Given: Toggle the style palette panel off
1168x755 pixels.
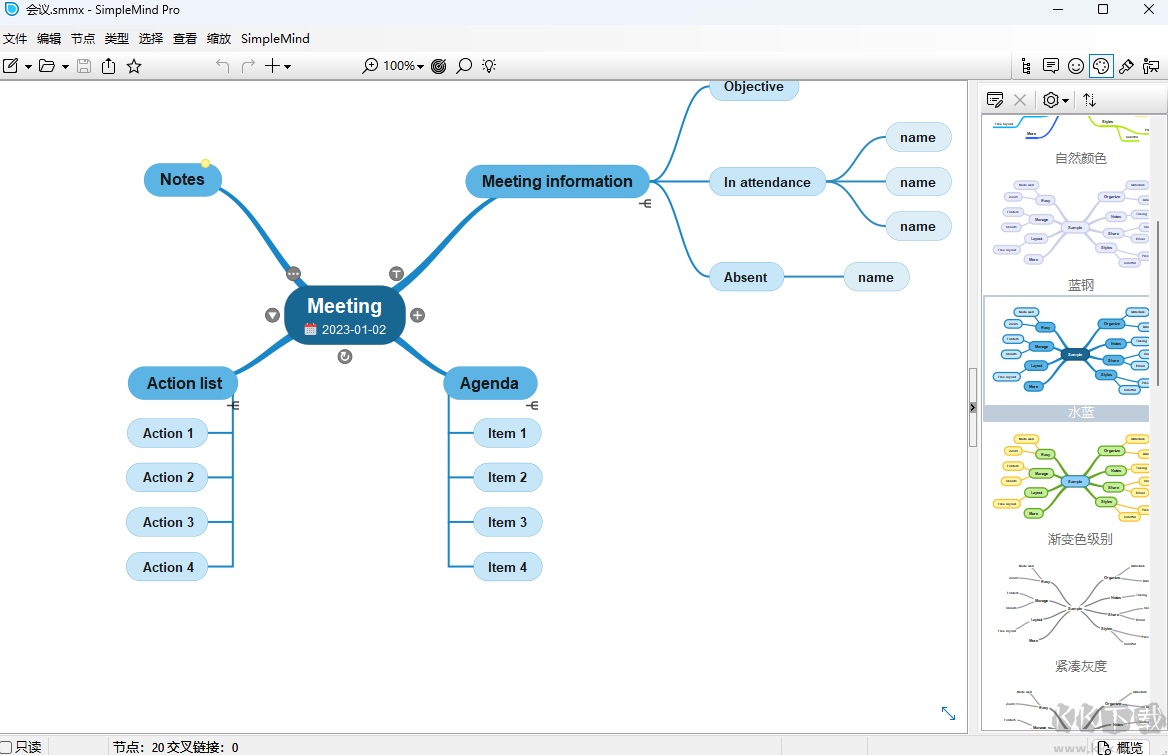Looking at the screenshot, I should click(x=1101, y=65).
